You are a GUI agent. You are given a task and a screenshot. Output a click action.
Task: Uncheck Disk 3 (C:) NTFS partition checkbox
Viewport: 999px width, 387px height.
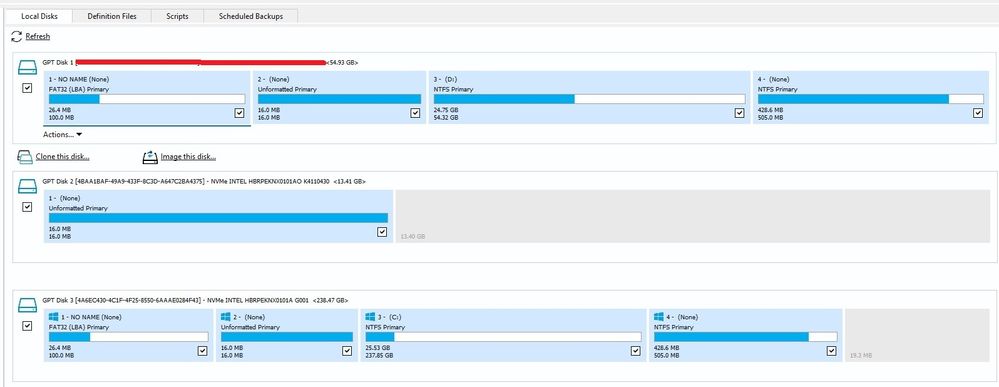click(x=635, y=351)
